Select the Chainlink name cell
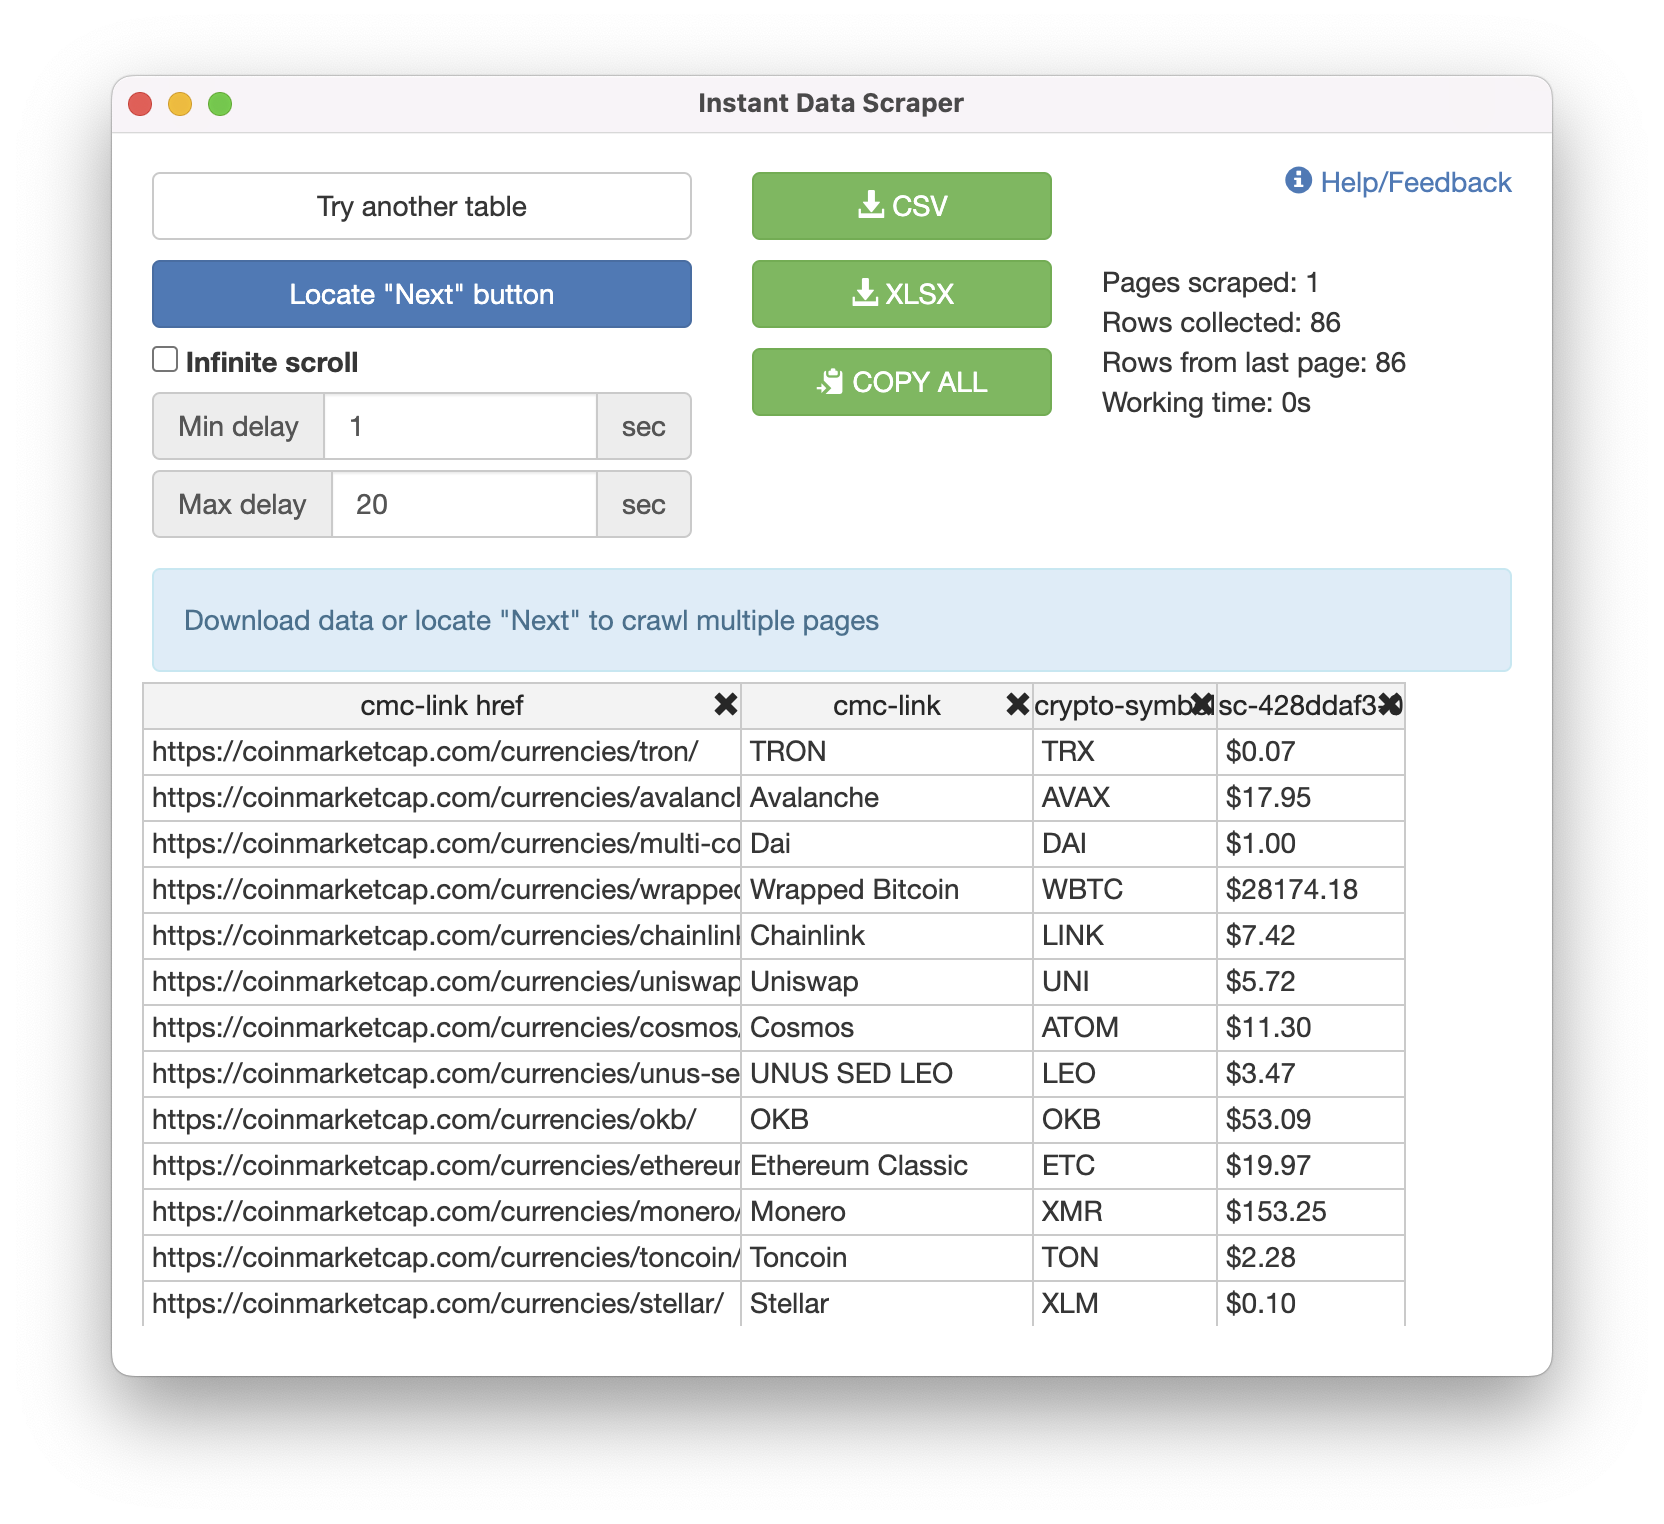Image resolution: width=1664 pixels, height=1524 pixels. point(886,936)
